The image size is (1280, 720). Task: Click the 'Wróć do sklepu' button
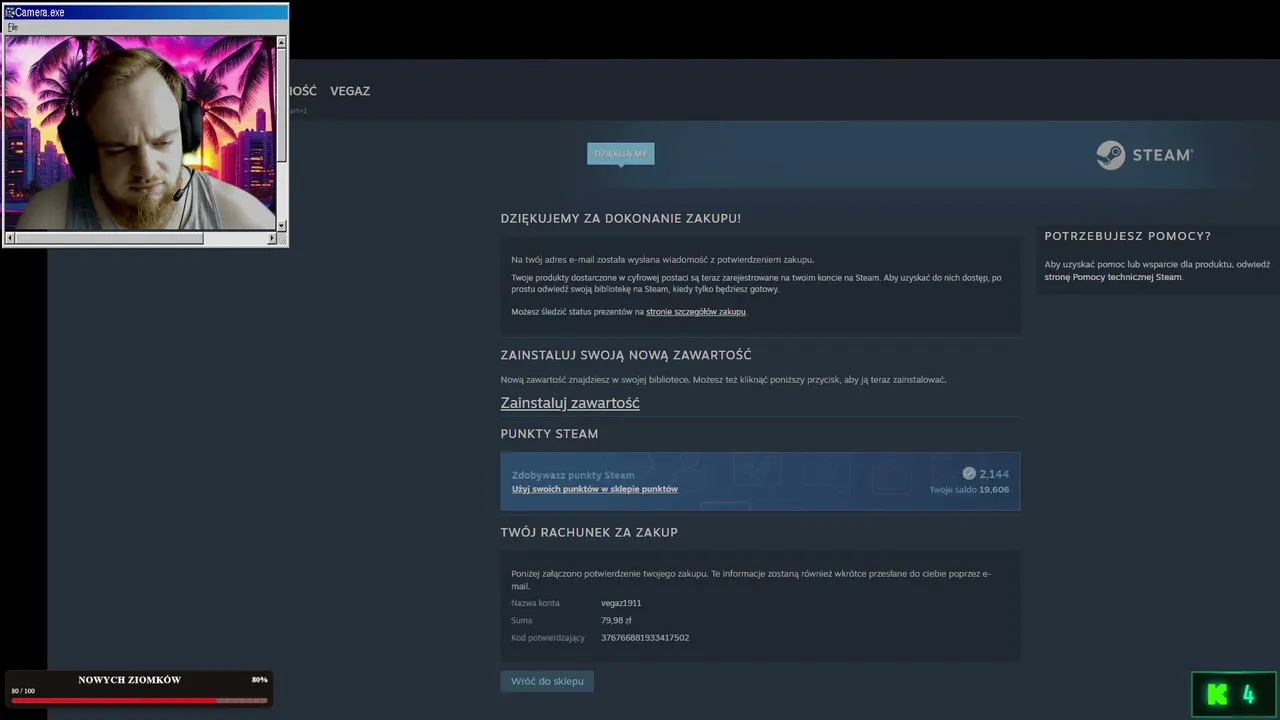tap(547, 681)
